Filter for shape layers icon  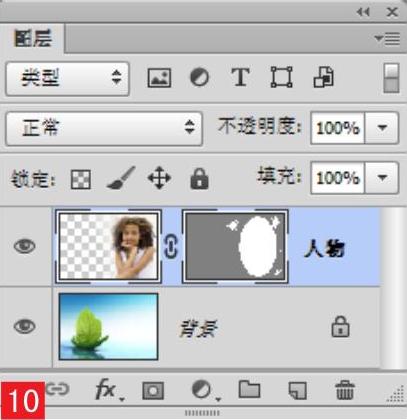tap(282, 77)
